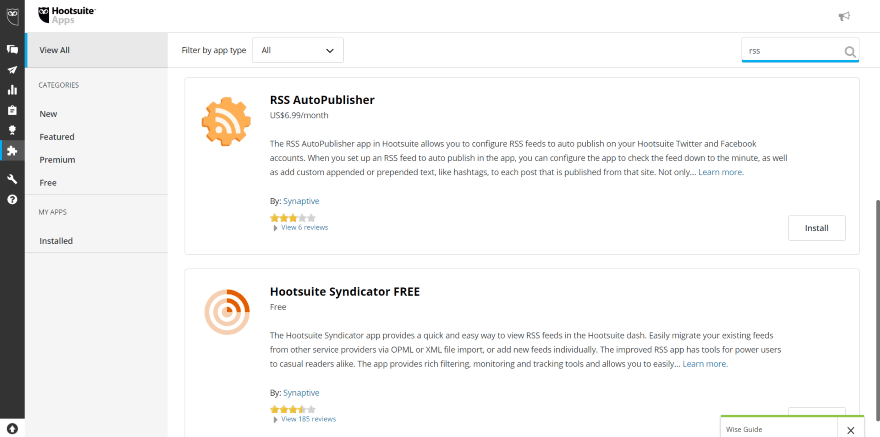Select the Premium category
Screen dimensions: 880x437
point(57,160)
